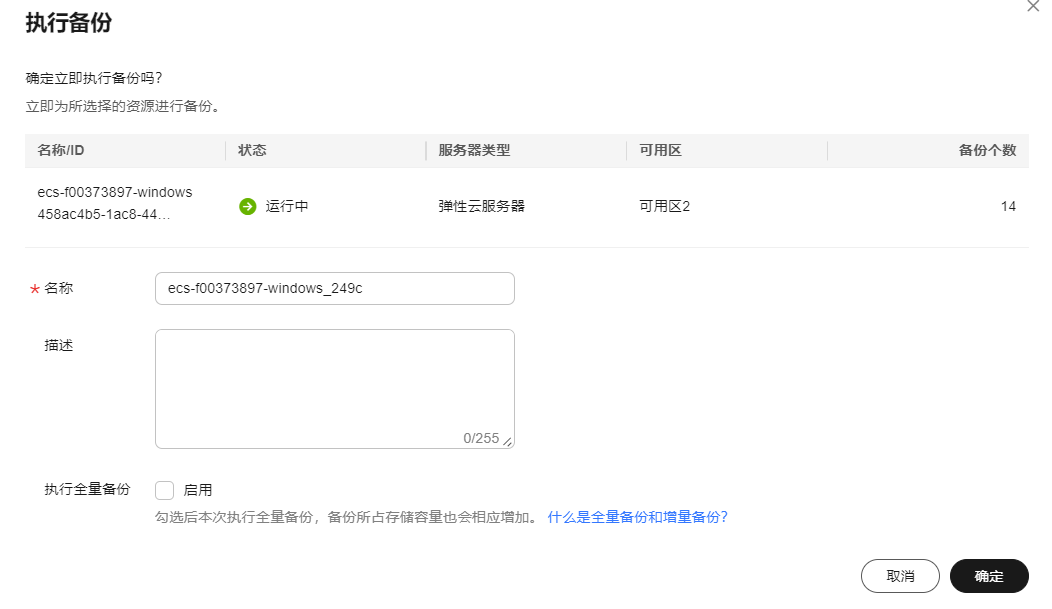Click the green 运行中 status icon
This screenshot has height=609, width=1052.
(x=248, y=207)
